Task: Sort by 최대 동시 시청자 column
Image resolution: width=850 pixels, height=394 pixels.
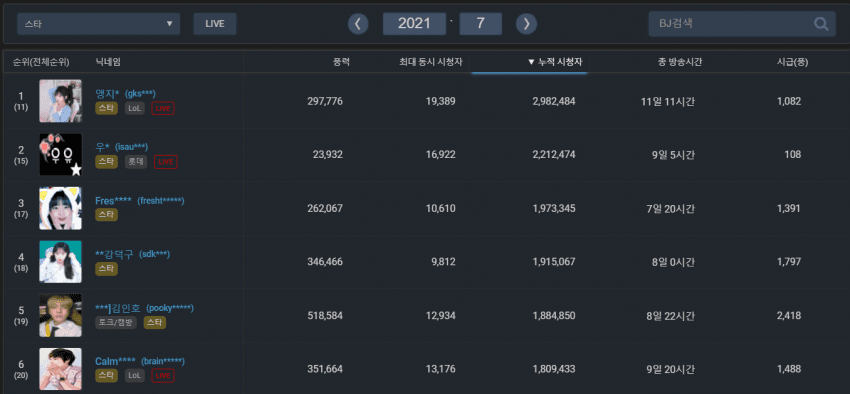Action: [430, 62]
